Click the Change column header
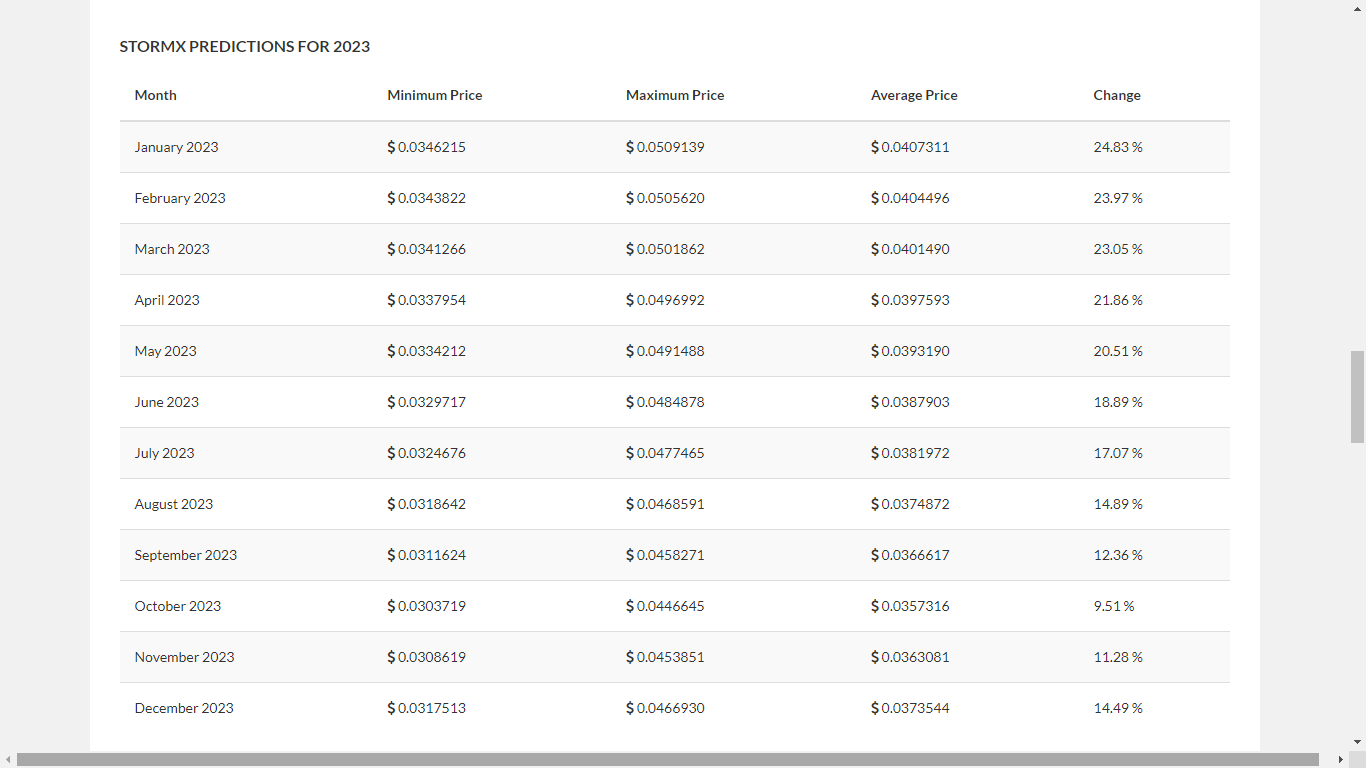 tap(1117, 95)
